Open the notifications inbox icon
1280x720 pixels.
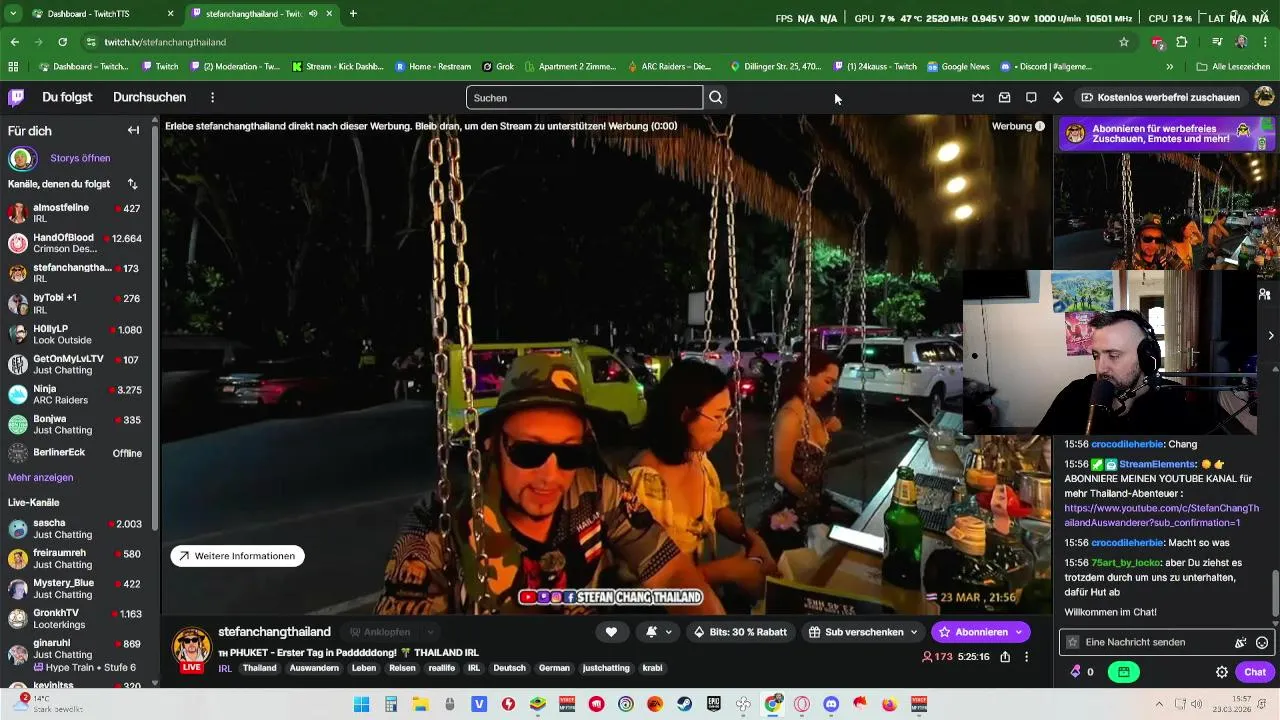point(1004,97)
